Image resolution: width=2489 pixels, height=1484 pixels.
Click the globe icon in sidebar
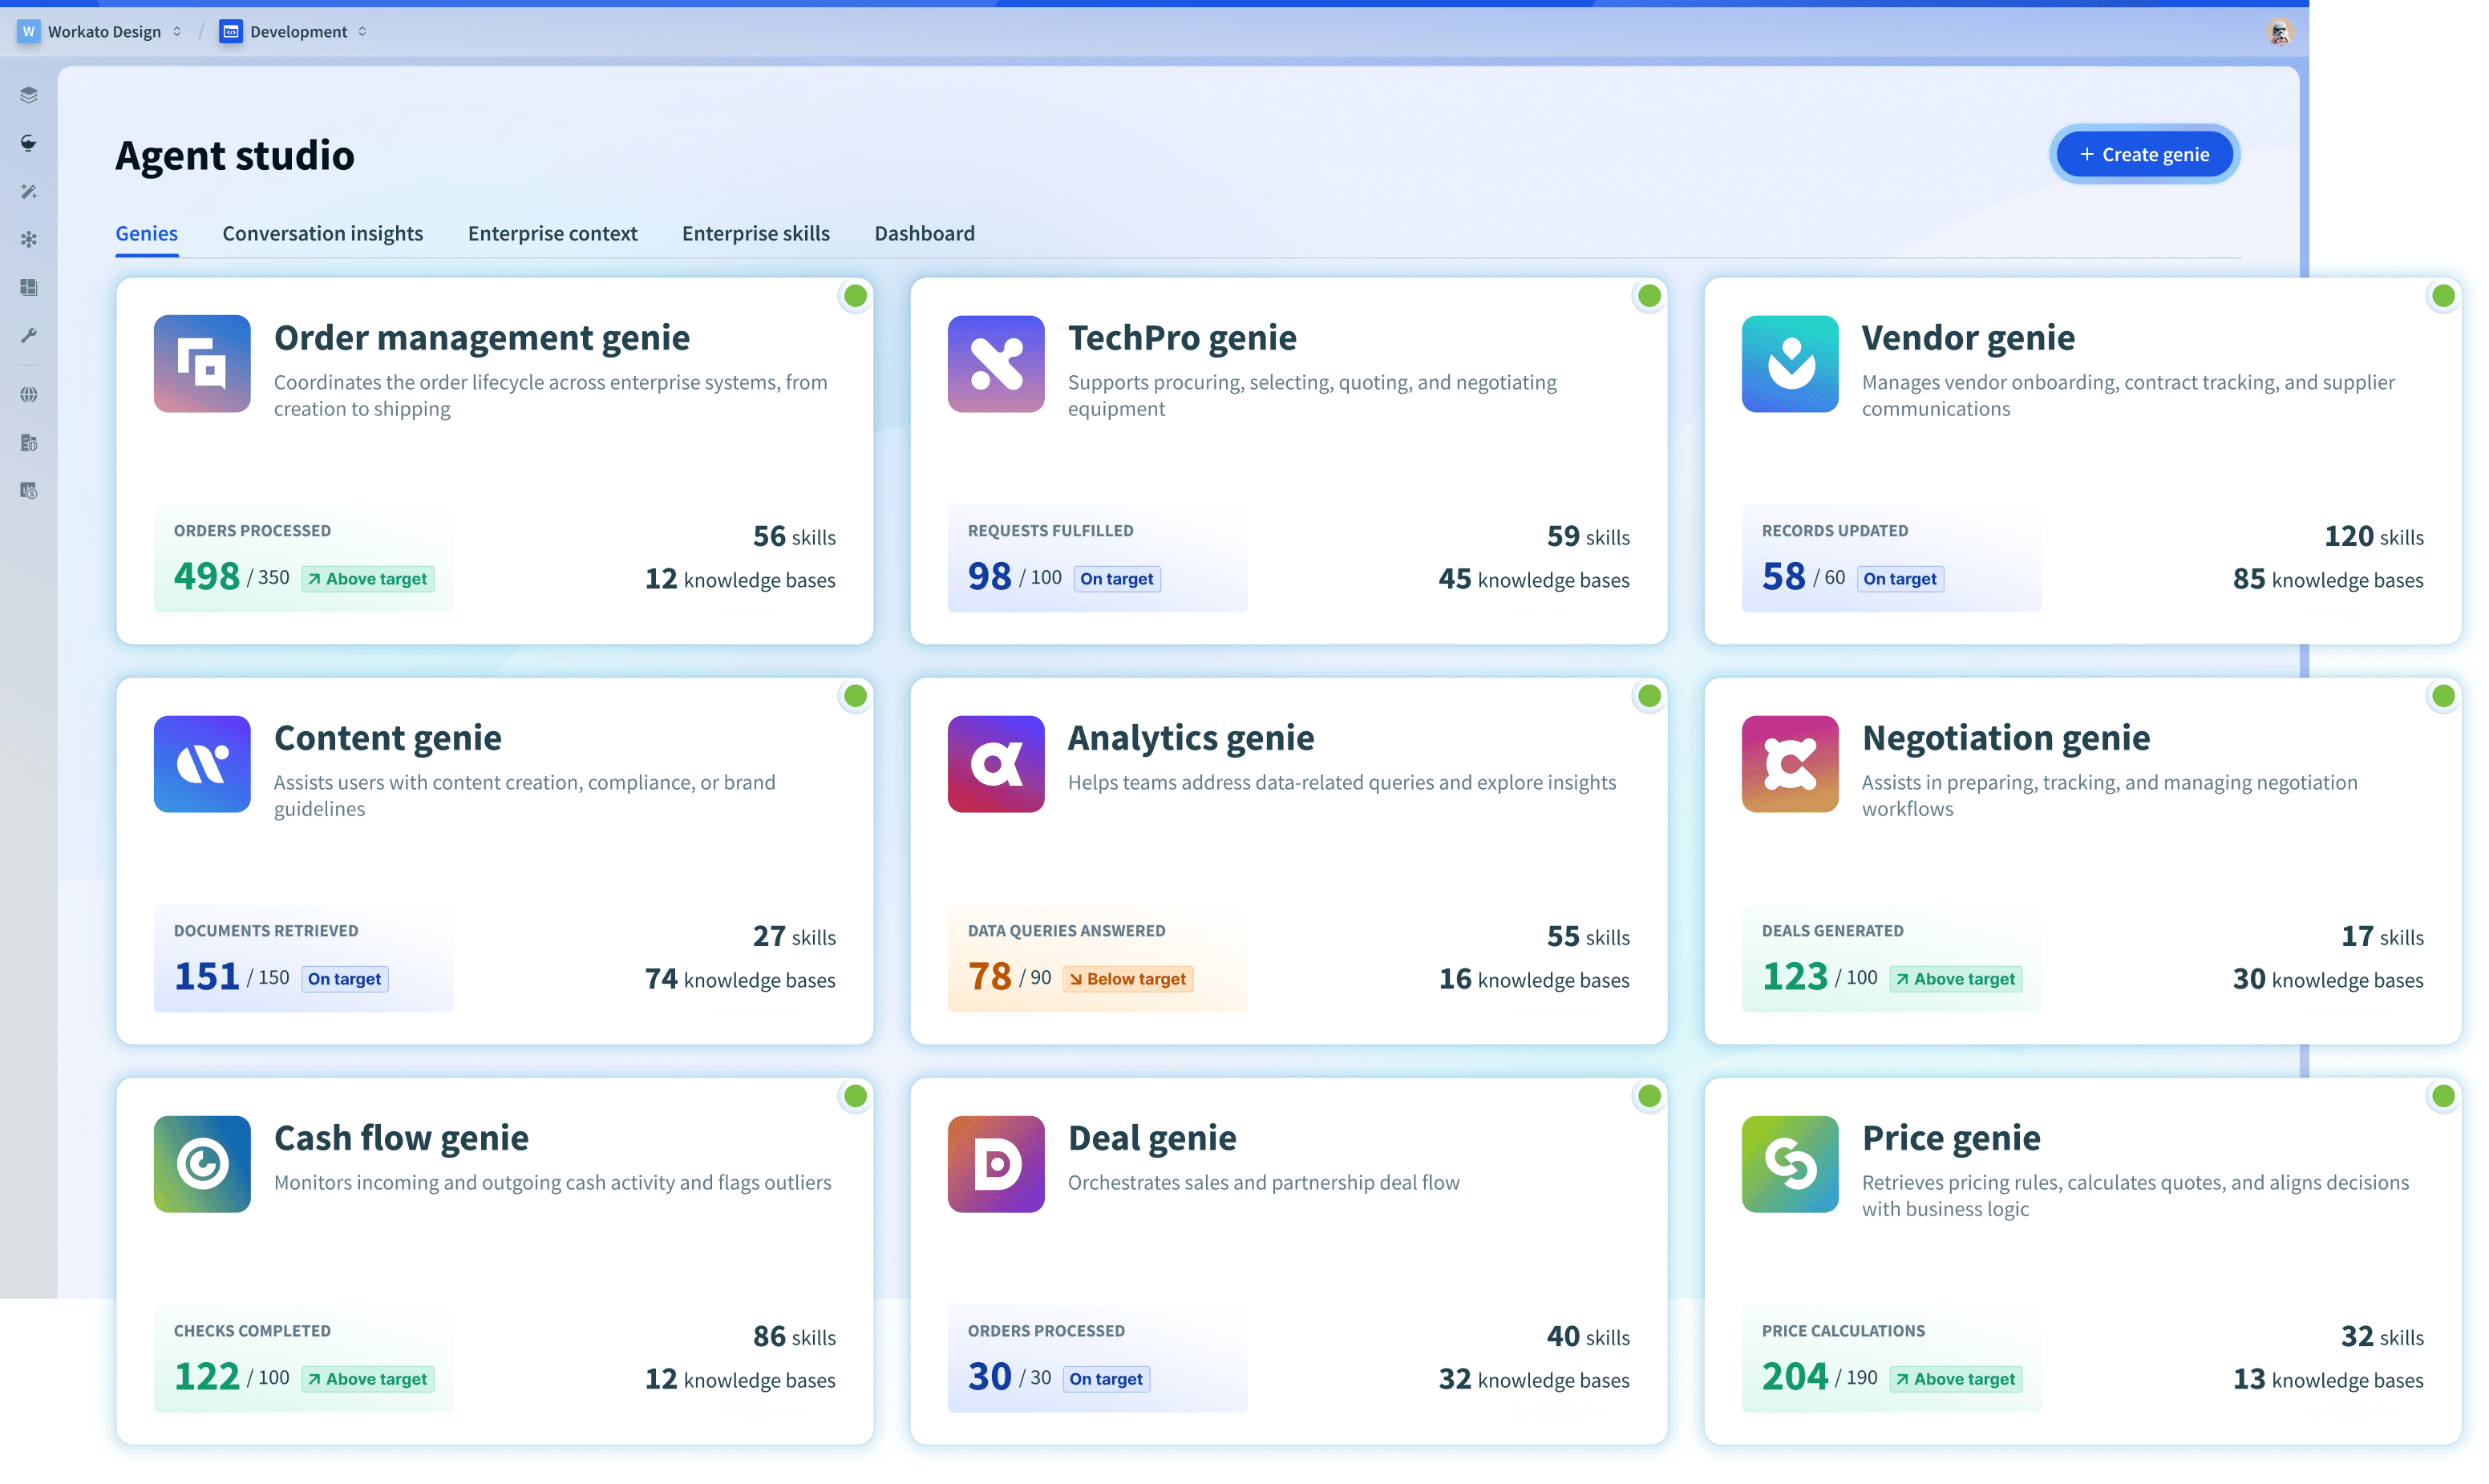[29, 394]
